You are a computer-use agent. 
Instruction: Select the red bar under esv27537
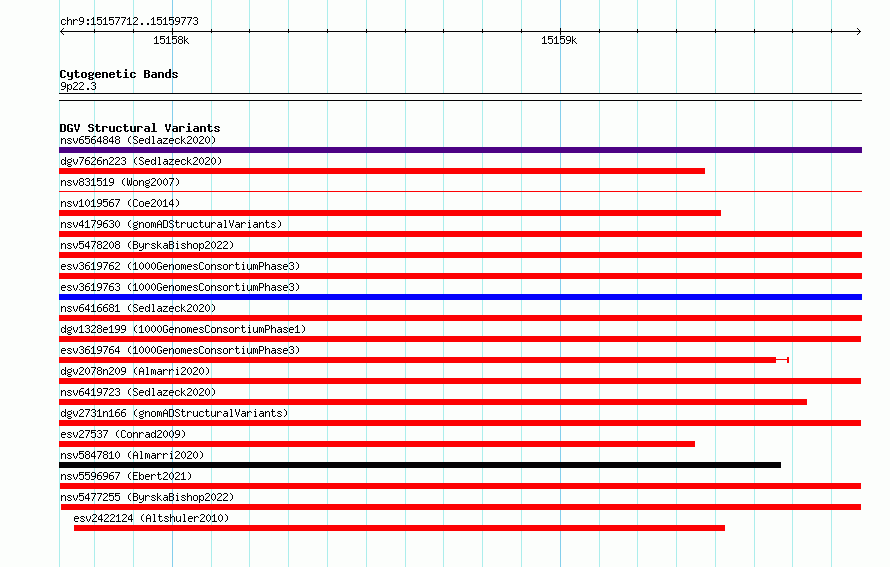(x=377, y=444)
